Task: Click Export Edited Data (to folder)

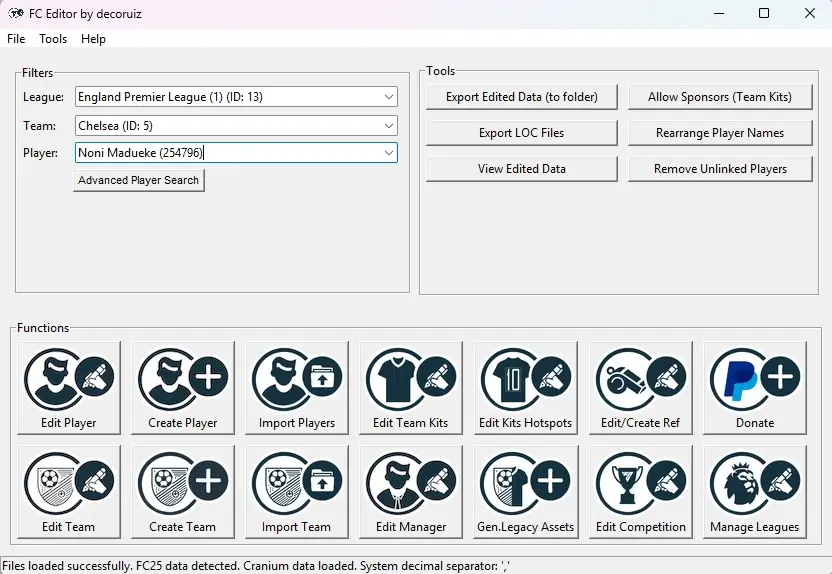Action: click(x=522, y=97)
